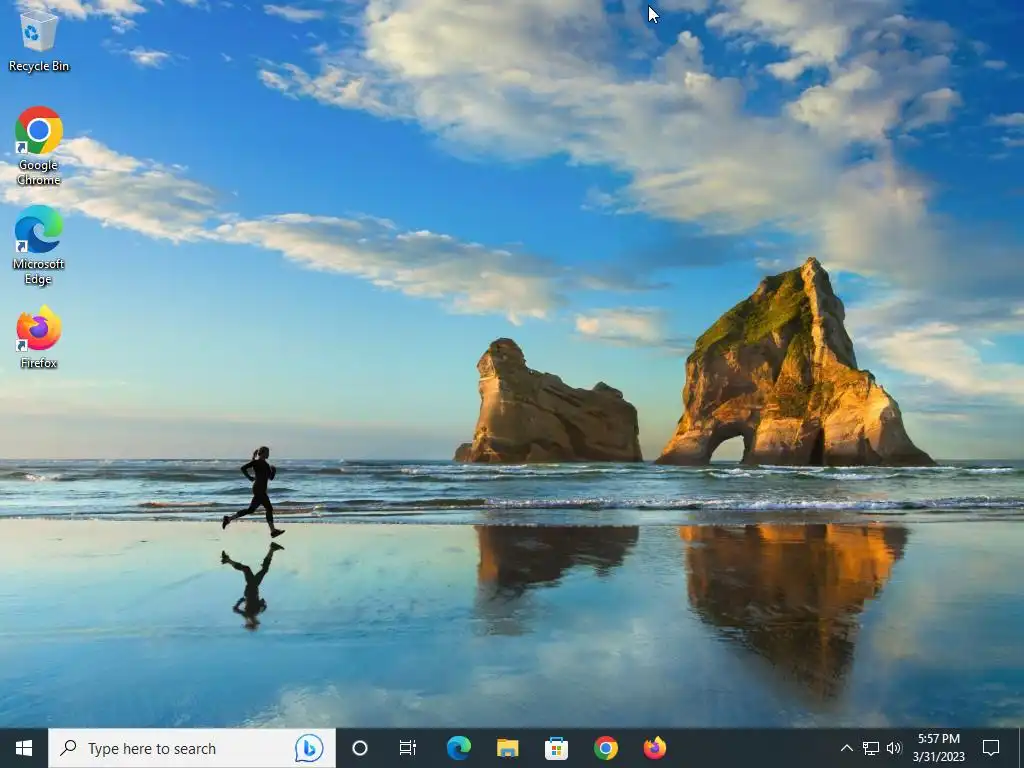Select the Google Chrome desktop shortcut
Screen dimensions: 1024x768
click(x=39, y=146)
